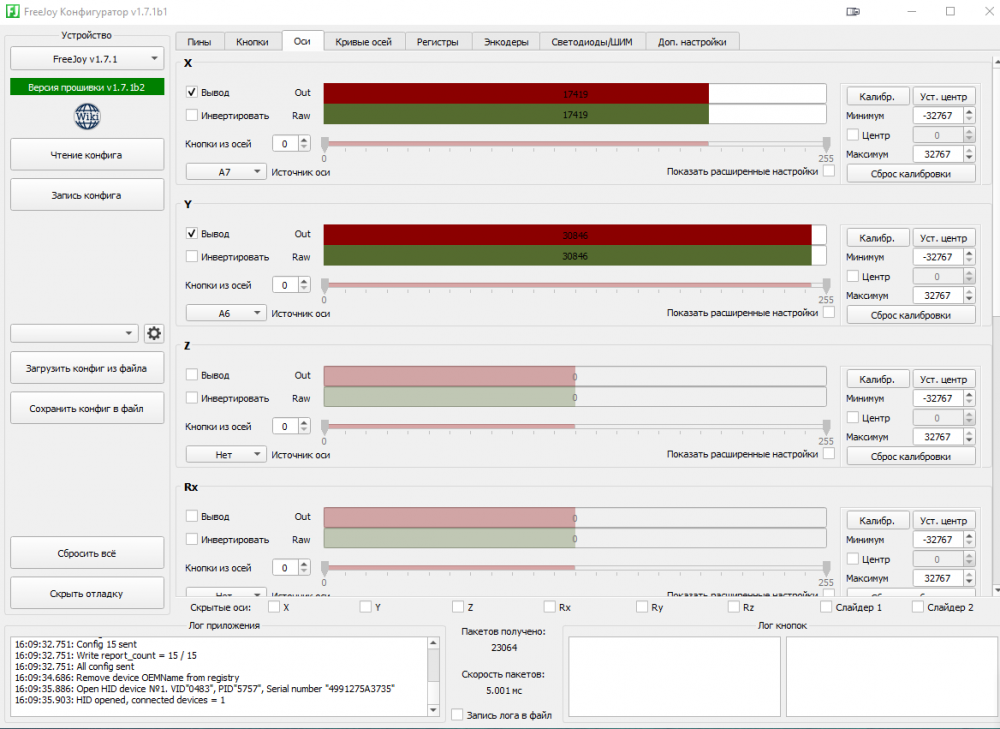Click the X axis buttons range slider

click(574, 144)
